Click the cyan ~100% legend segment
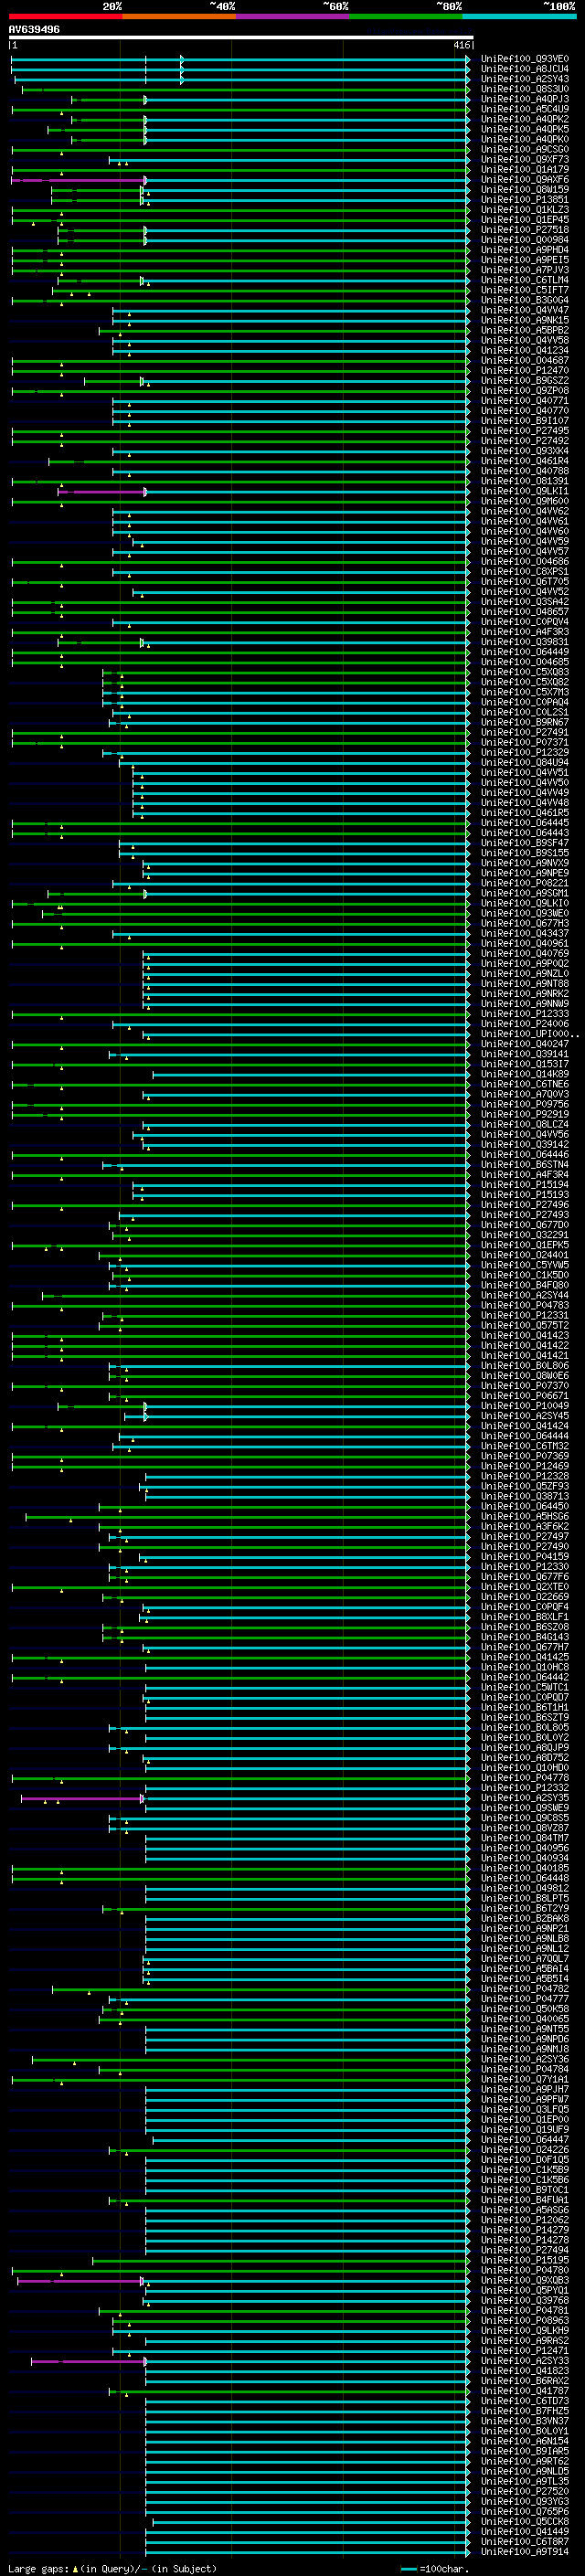 pos(519,16)
